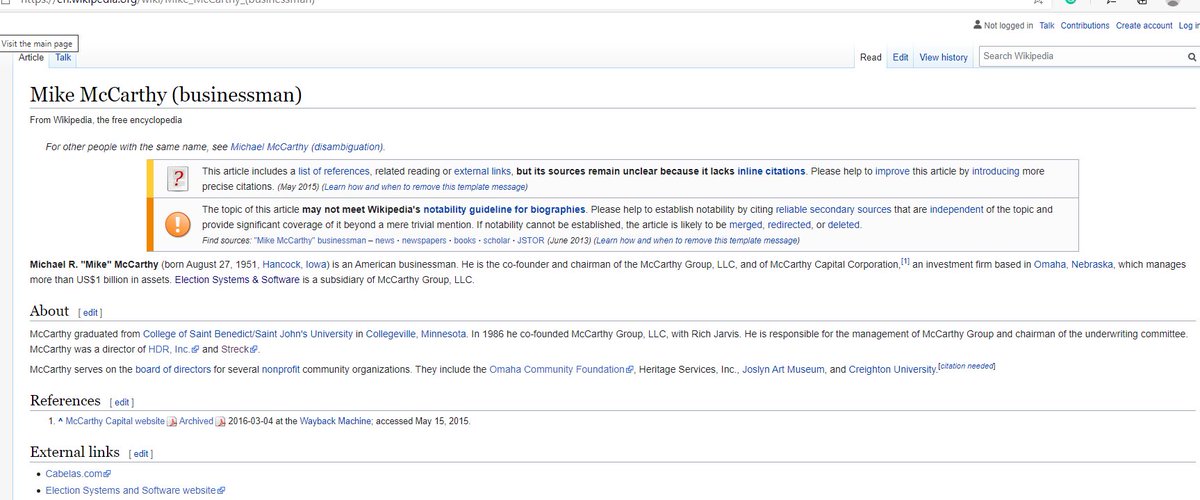Click introducing link in citation notice
Viewport: 1200px width, 500px height.
[x=995, y=171]
